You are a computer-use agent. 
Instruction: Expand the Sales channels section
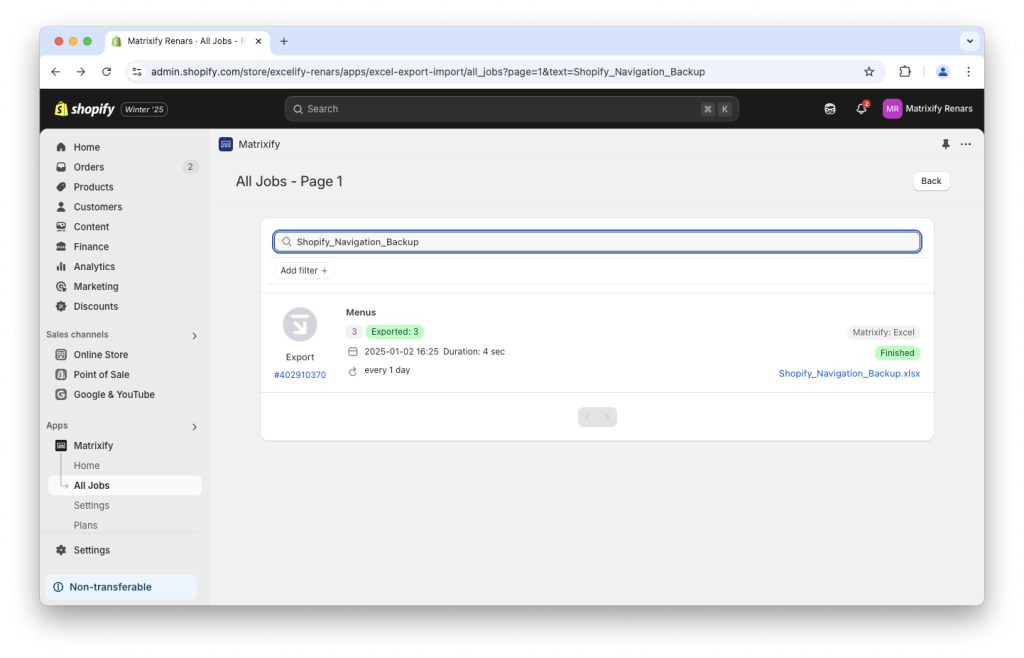pos(195,334)
